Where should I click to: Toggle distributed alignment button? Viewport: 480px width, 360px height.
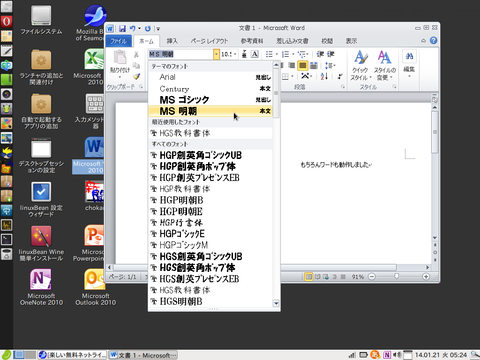tap(313, 65)
